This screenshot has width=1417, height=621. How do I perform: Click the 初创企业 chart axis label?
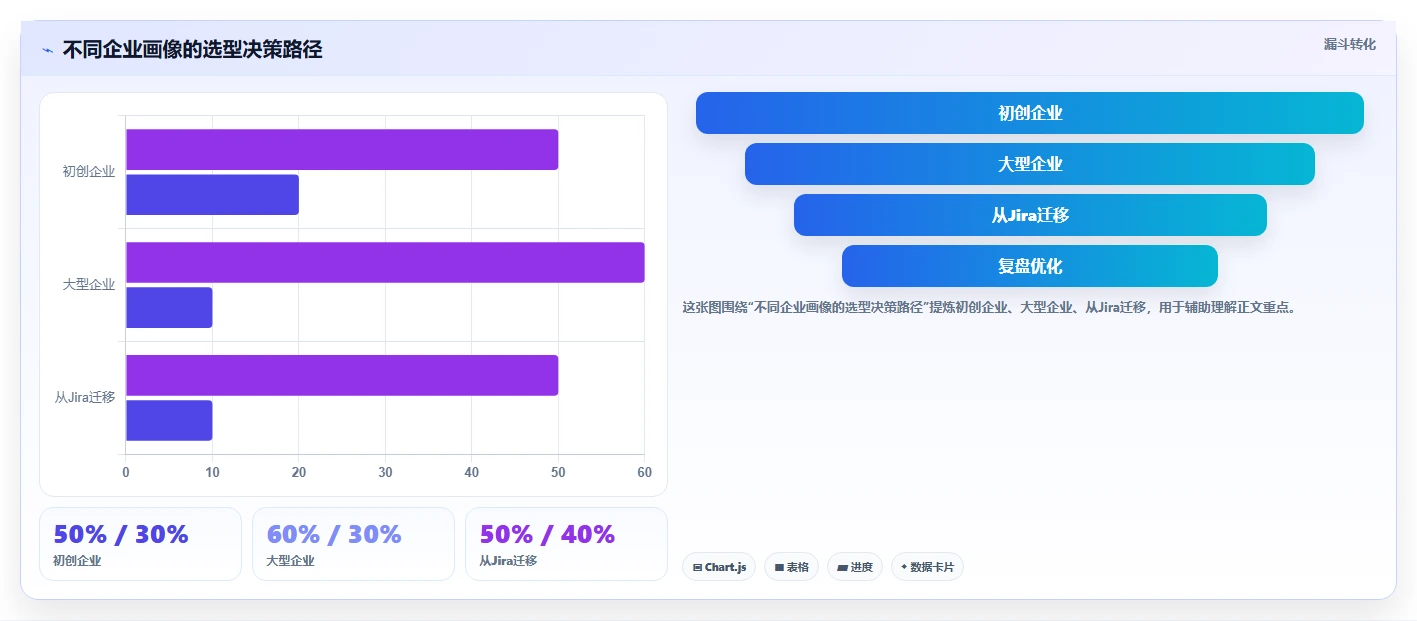point(89,171)
